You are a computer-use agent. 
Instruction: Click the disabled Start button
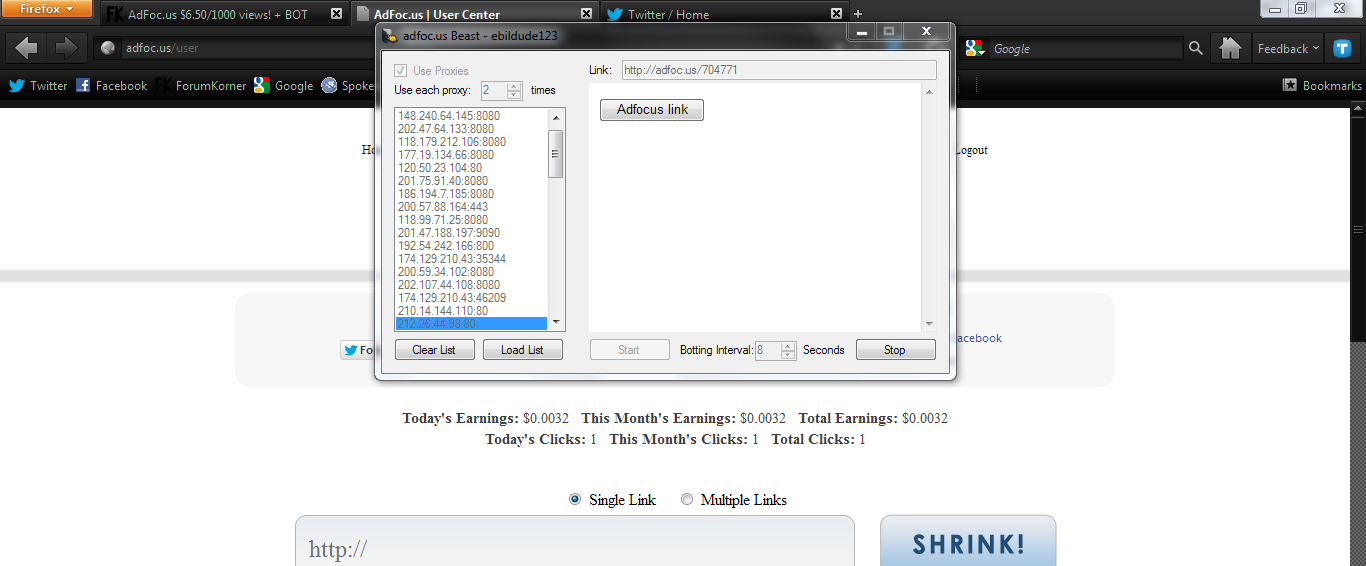629,350
